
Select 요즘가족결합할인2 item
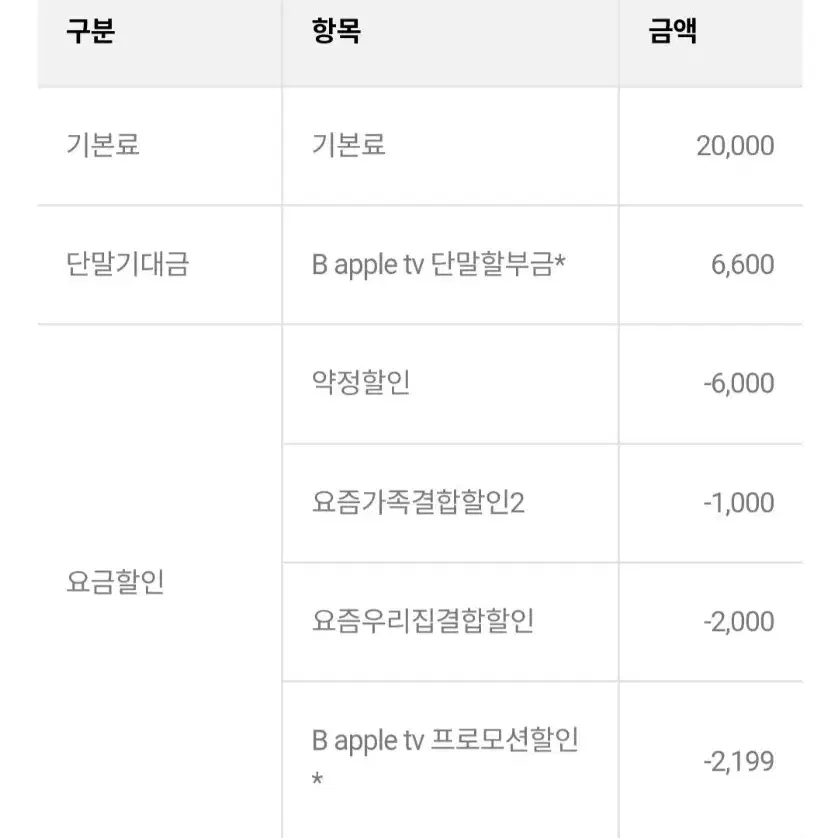click(x=418, y=502)
